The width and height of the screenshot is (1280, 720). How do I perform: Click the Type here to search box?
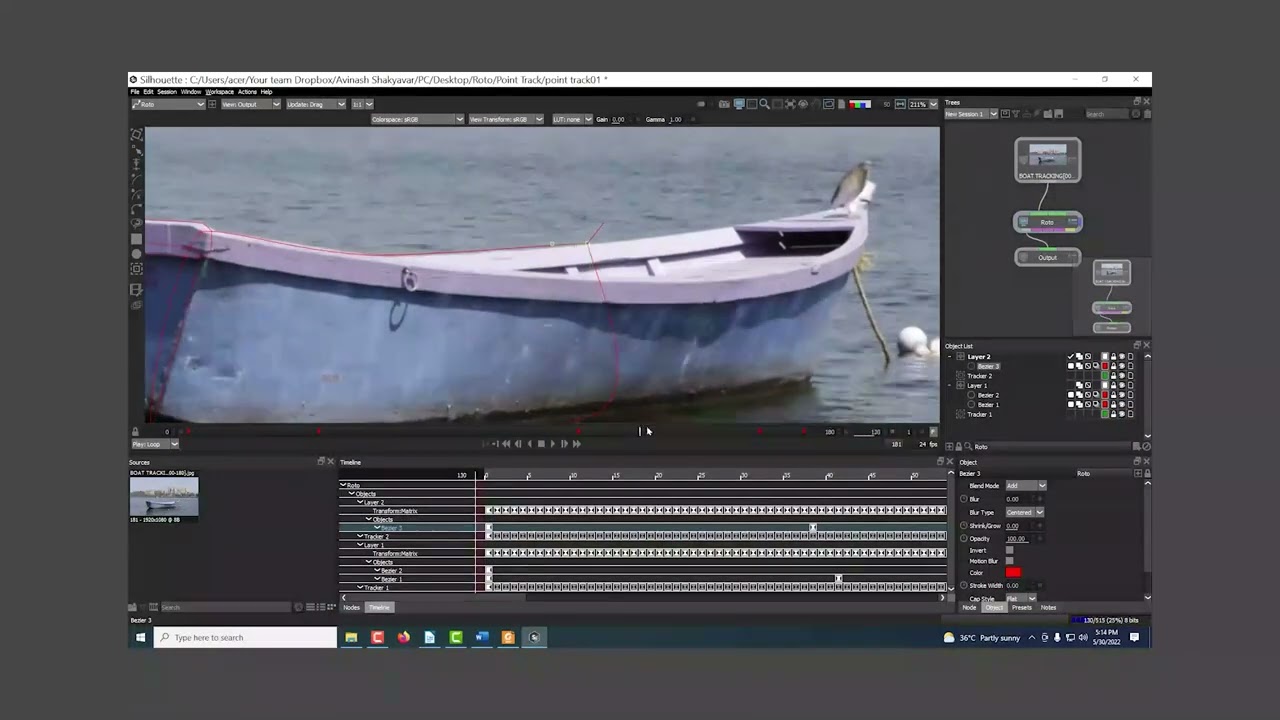pyautogui.click(x=245, y=637)
